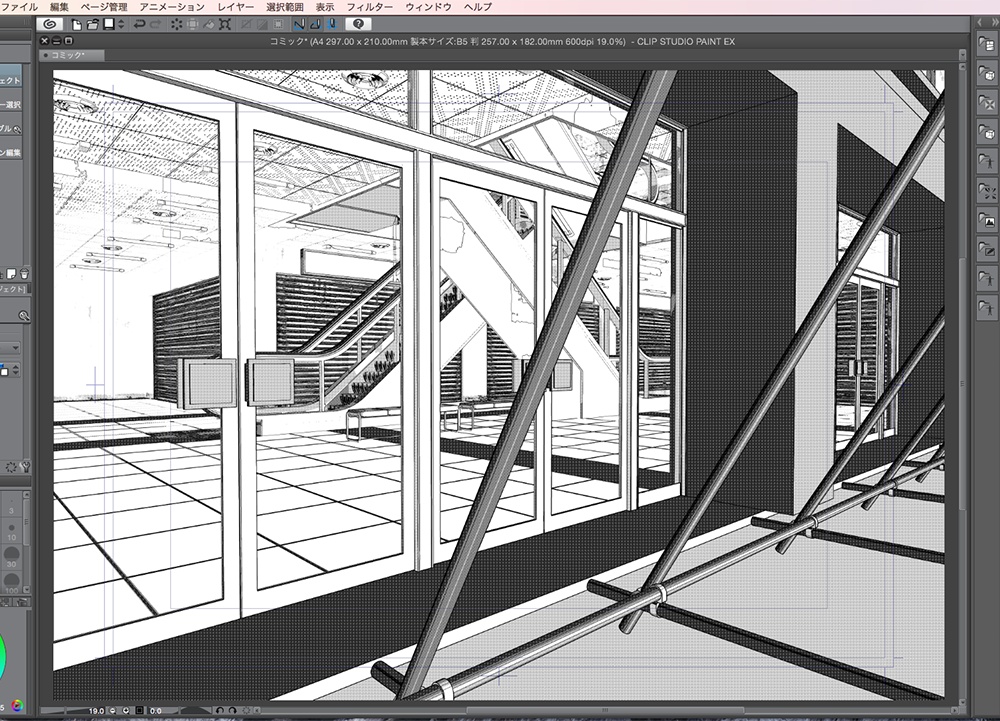Select the Scale/Rotate transform icon
This screenshot has width=1000, height=721.
[224, 24]
